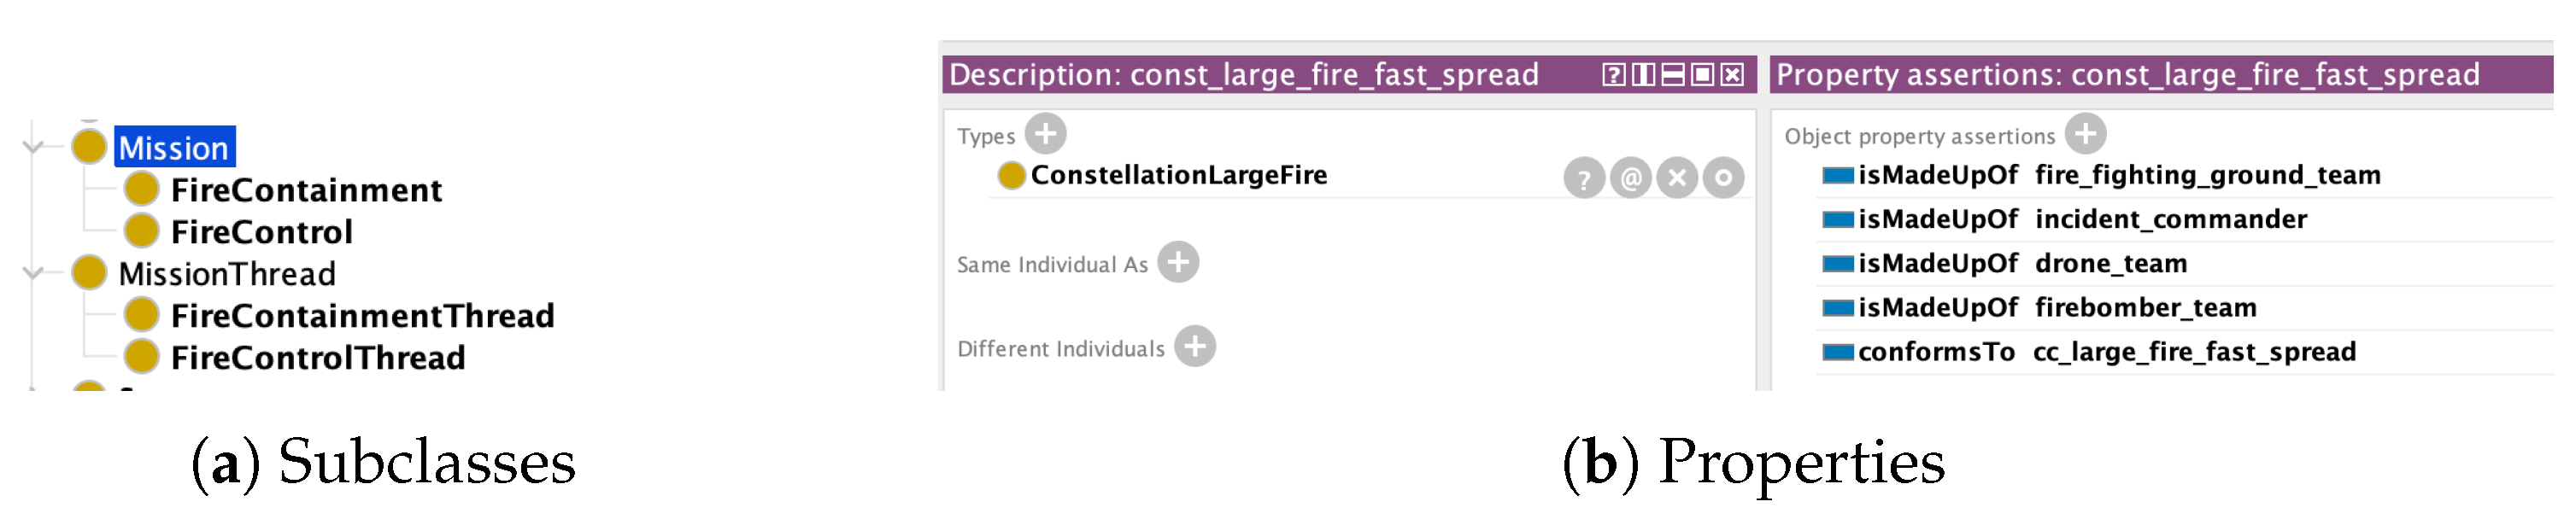Open annotations with the "@" icon next to ConstellationLargeFire
This screenshot has height=525, width=2576.
(x=1631, y=178)
